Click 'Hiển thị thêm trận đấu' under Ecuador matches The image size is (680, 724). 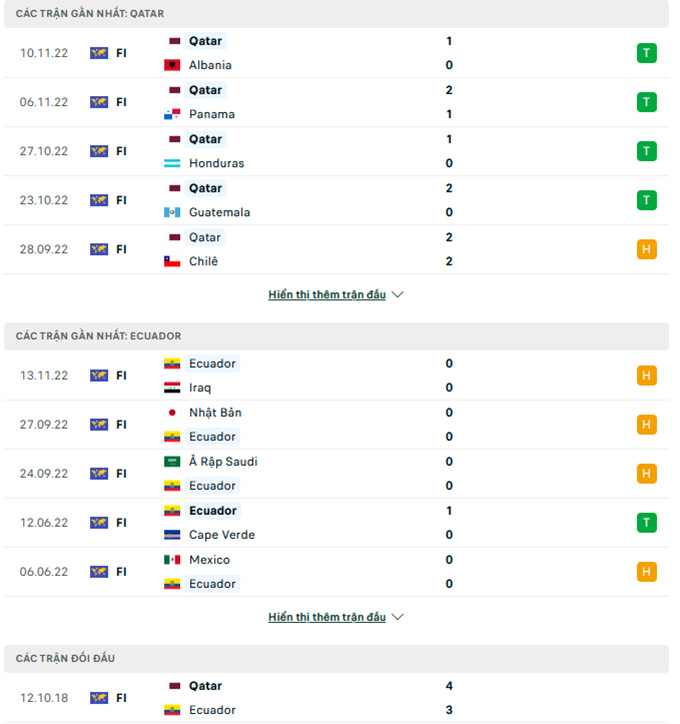coord(326,617)
